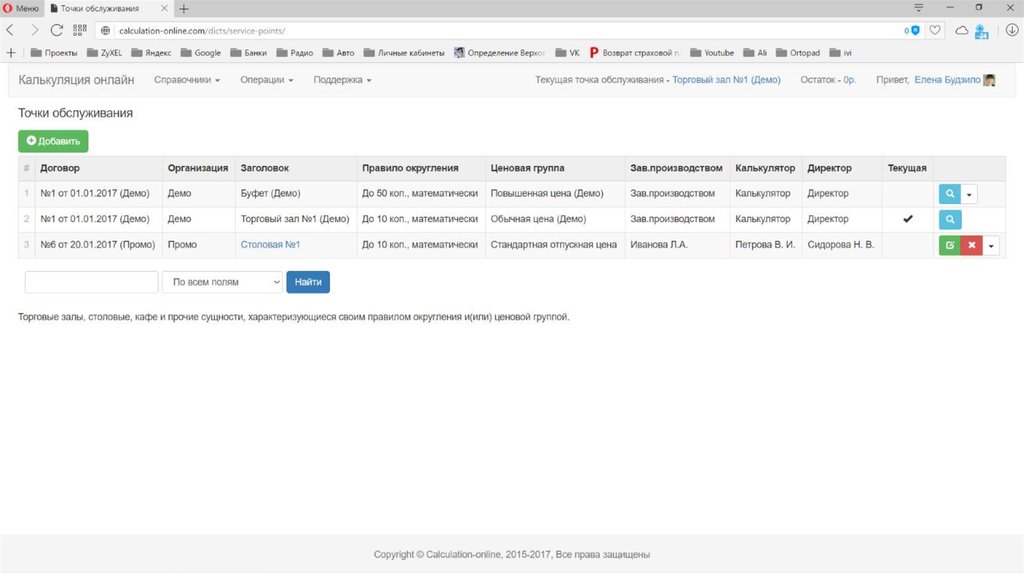Click the search text input field
Screen dimensions: 1024x574
91,283
